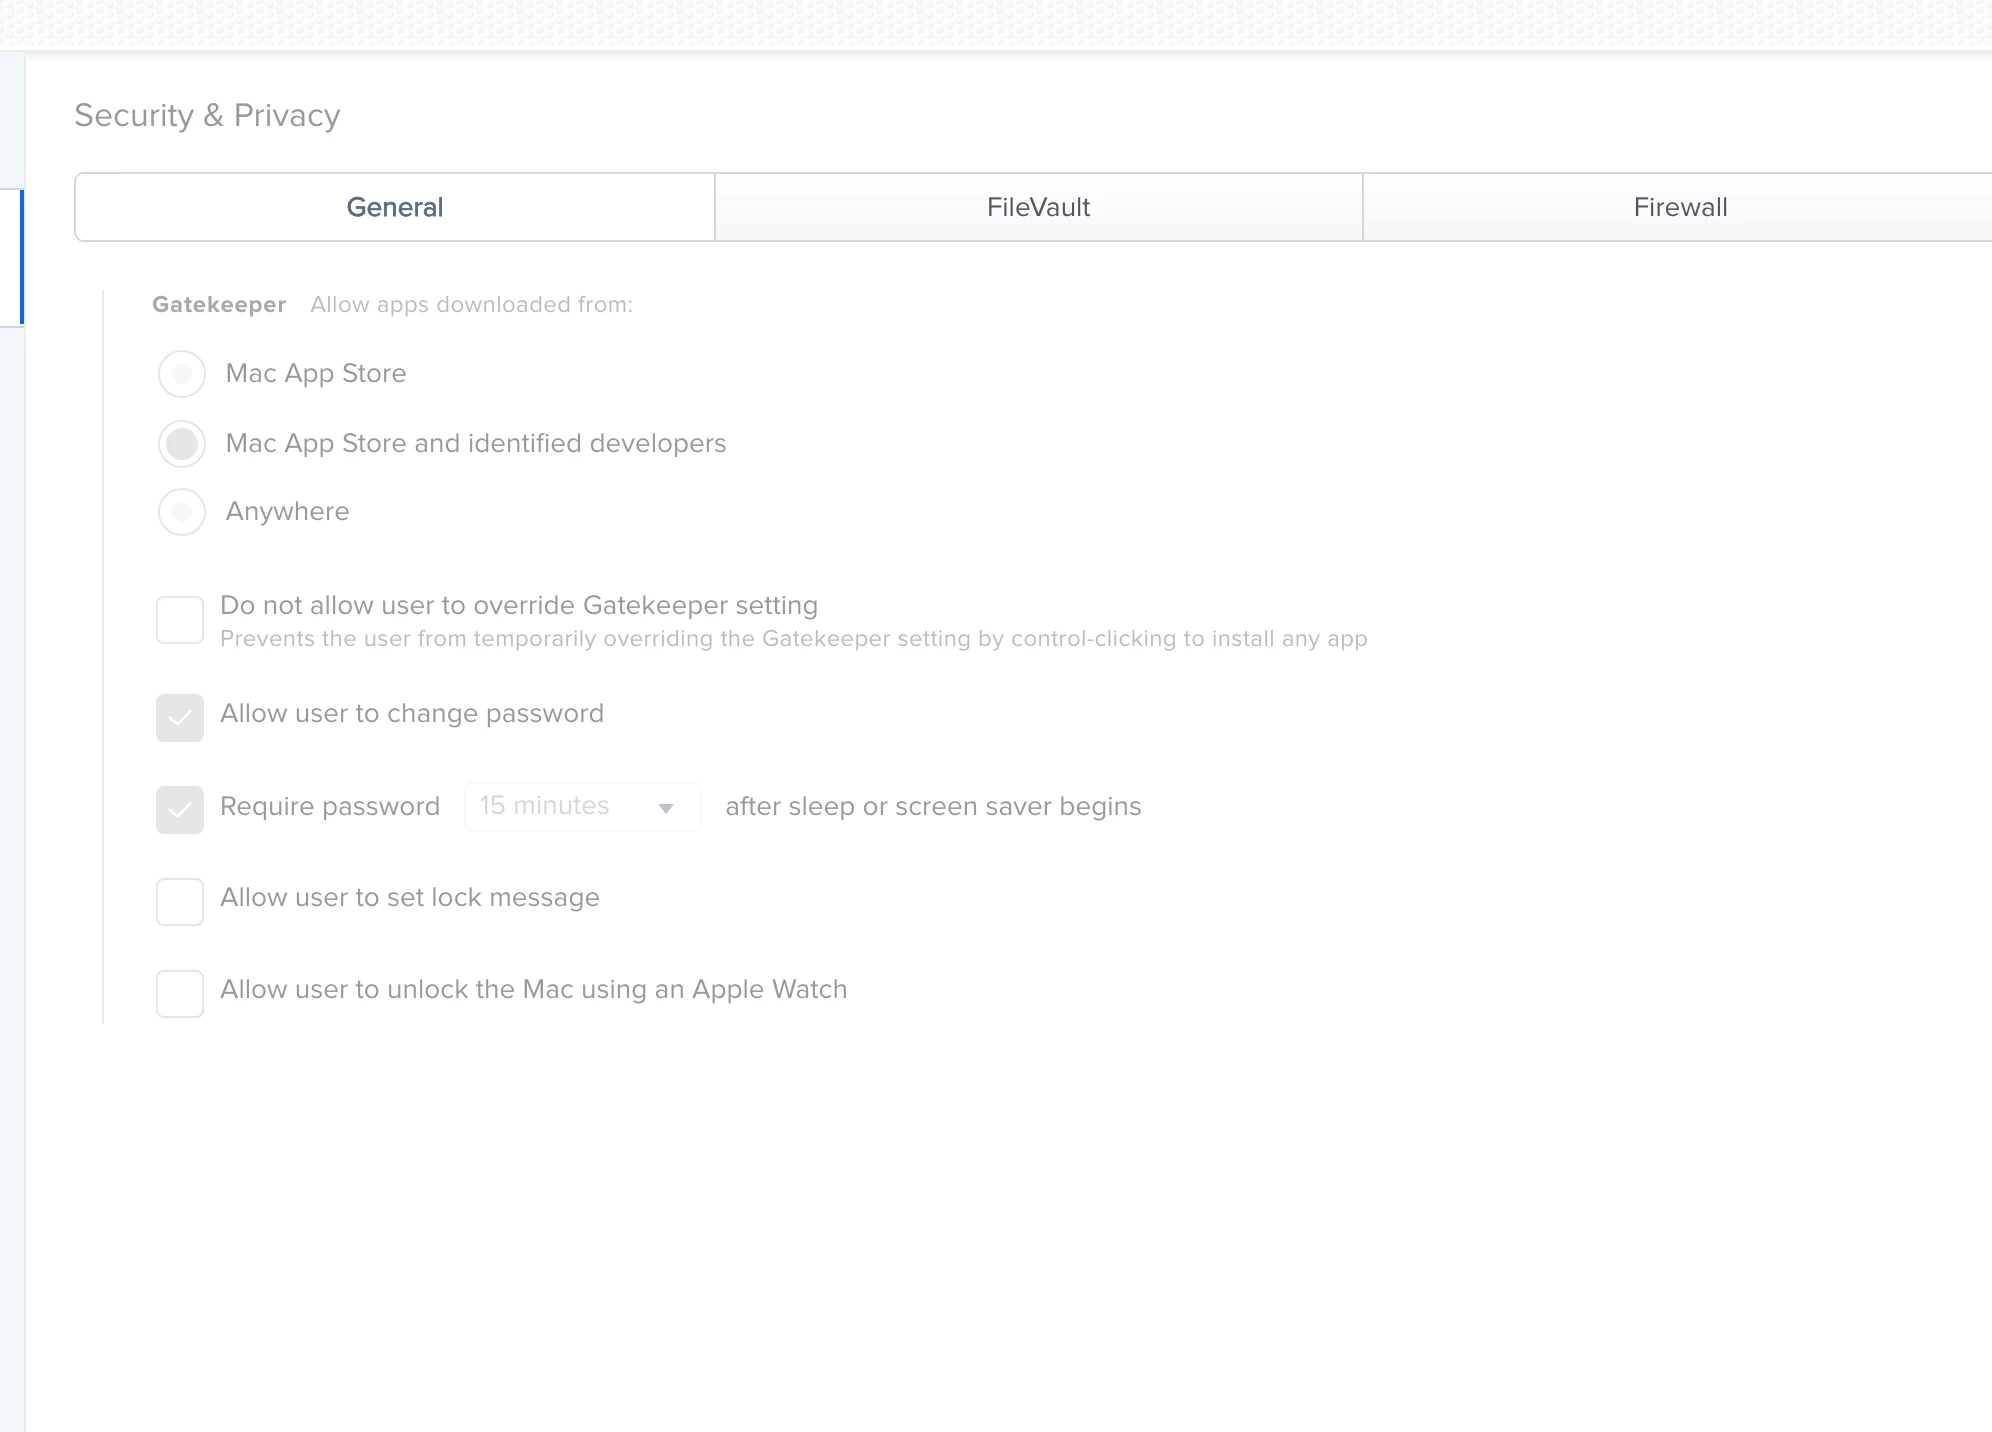Check Allow user to set lock message
Viewport: 1992px width, 1432px height.
click(x=180, y=902)
